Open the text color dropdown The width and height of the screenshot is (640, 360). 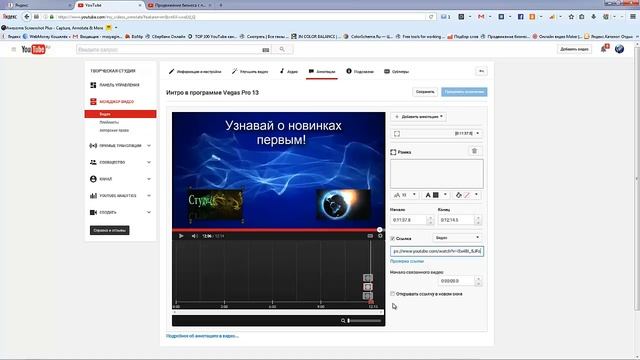(436, 195)
